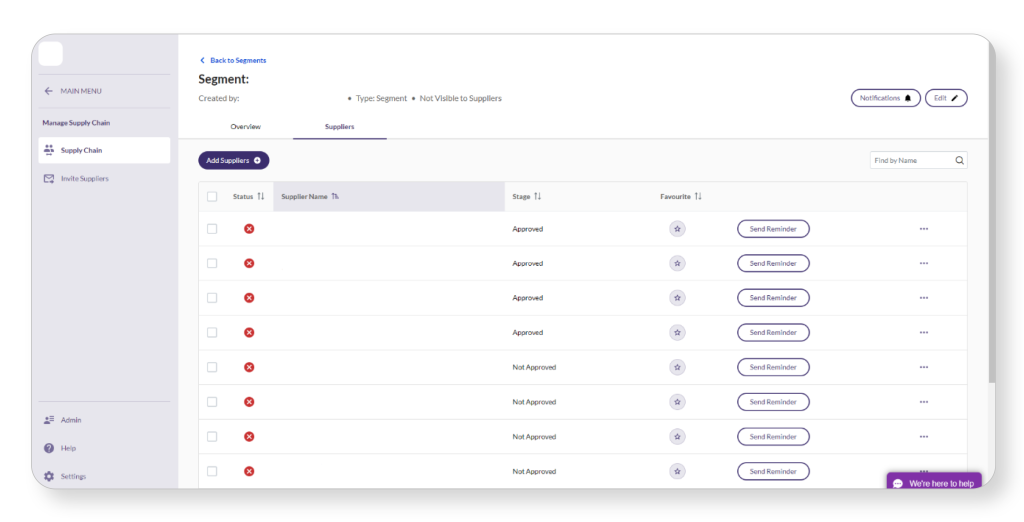Open Settings from the sidebar gear icon
Viewport: 1024px width, 522px height.
[49, 476]
